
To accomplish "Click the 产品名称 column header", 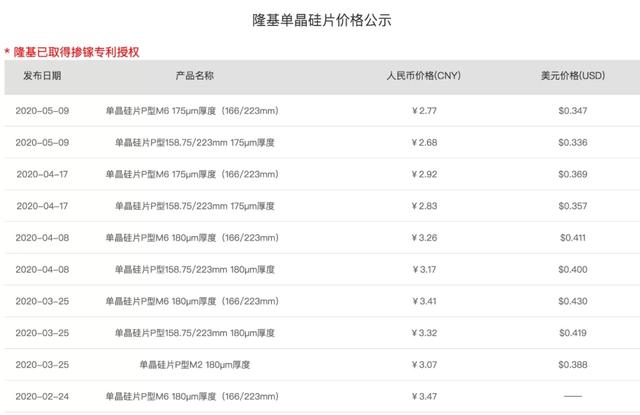I will click(194, 75).
